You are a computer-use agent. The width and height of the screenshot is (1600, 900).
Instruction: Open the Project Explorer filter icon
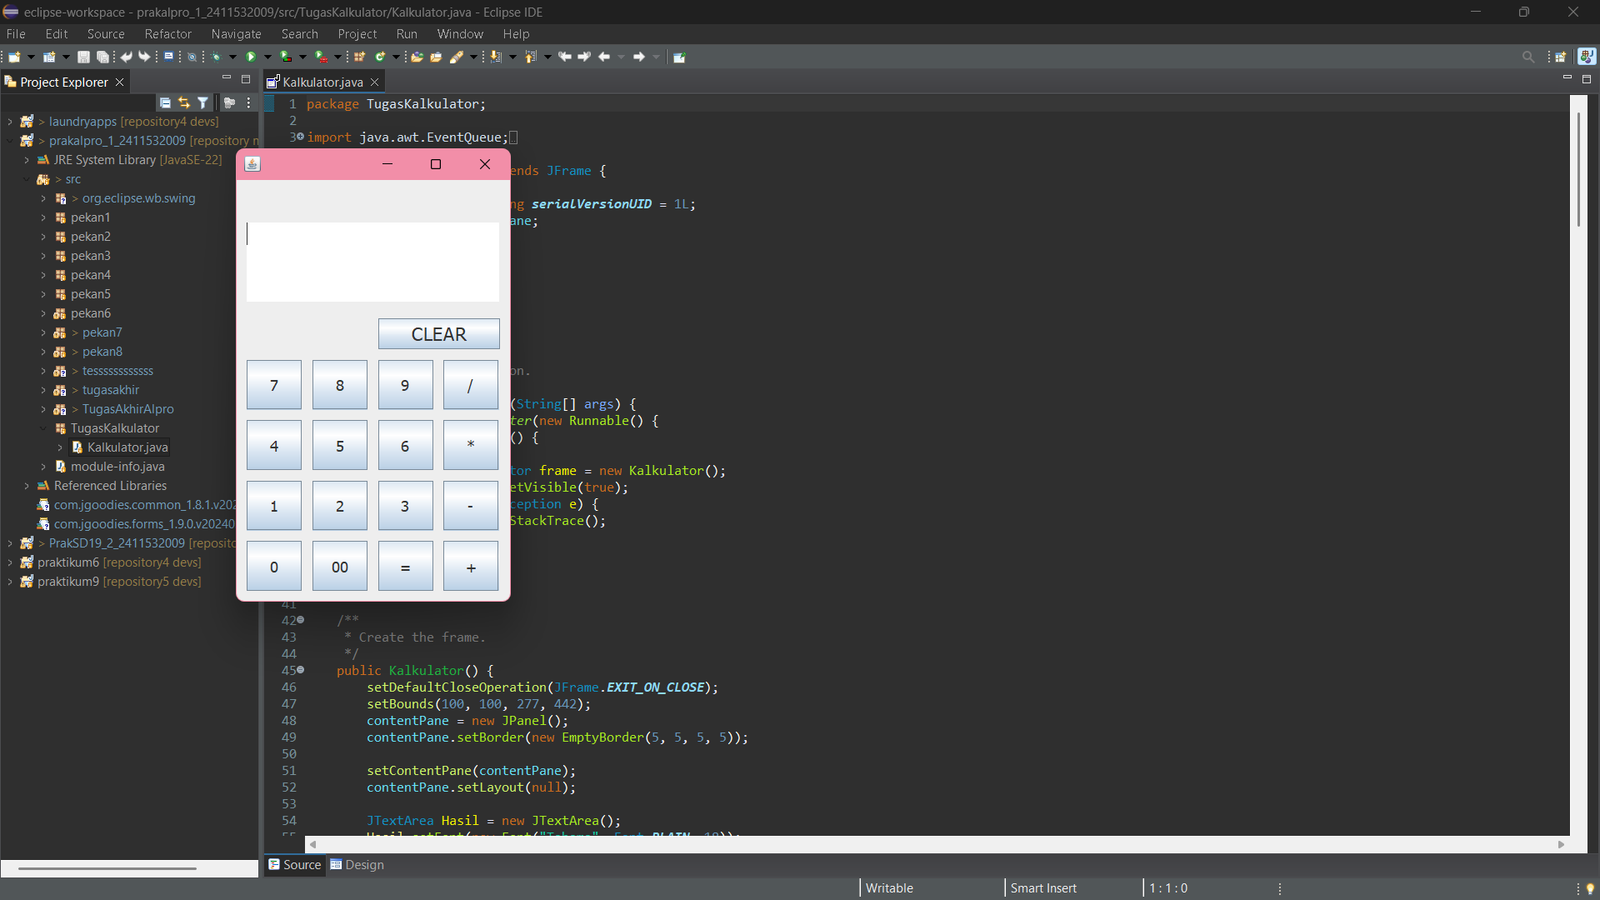(203, 103)
